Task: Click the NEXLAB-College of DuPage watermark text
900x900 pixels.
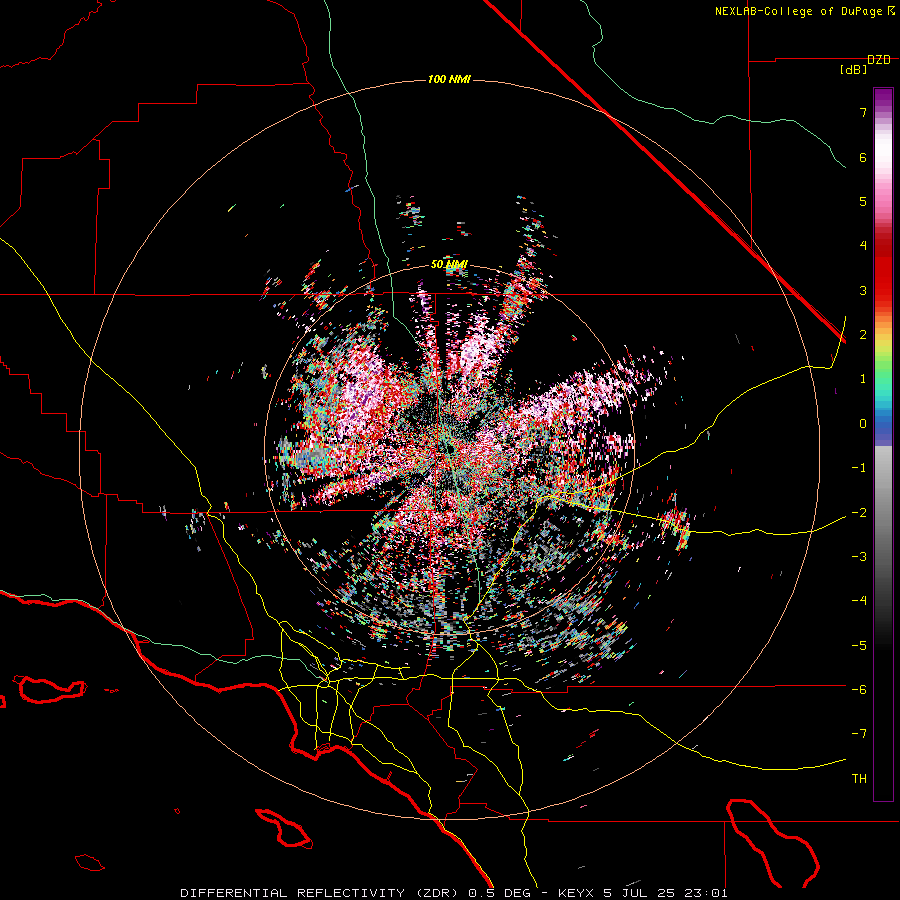Action: [x=804, y=11]
